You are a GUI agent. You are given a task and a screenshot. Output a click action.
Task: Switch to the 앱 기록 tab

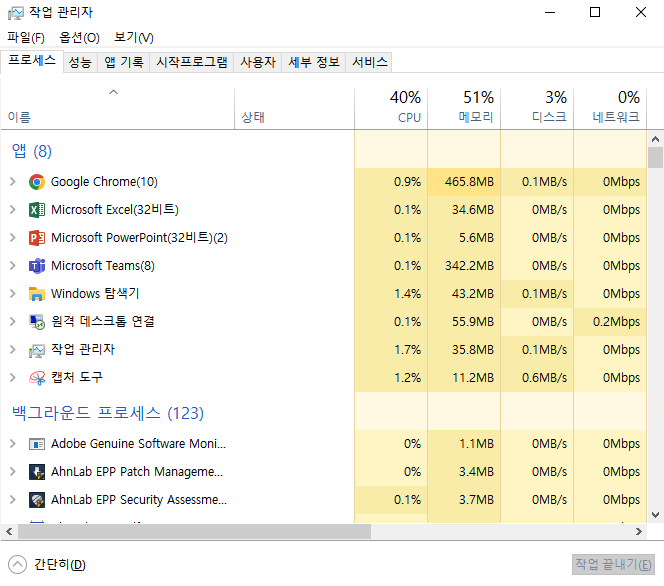(124, 63)
